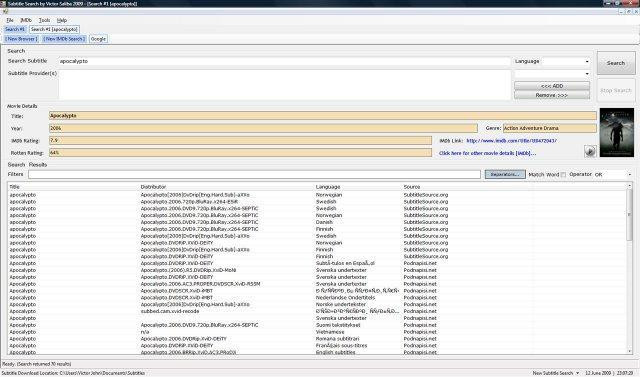Select the subbed.cam.xvid-recode result row

tap(317, 311)
